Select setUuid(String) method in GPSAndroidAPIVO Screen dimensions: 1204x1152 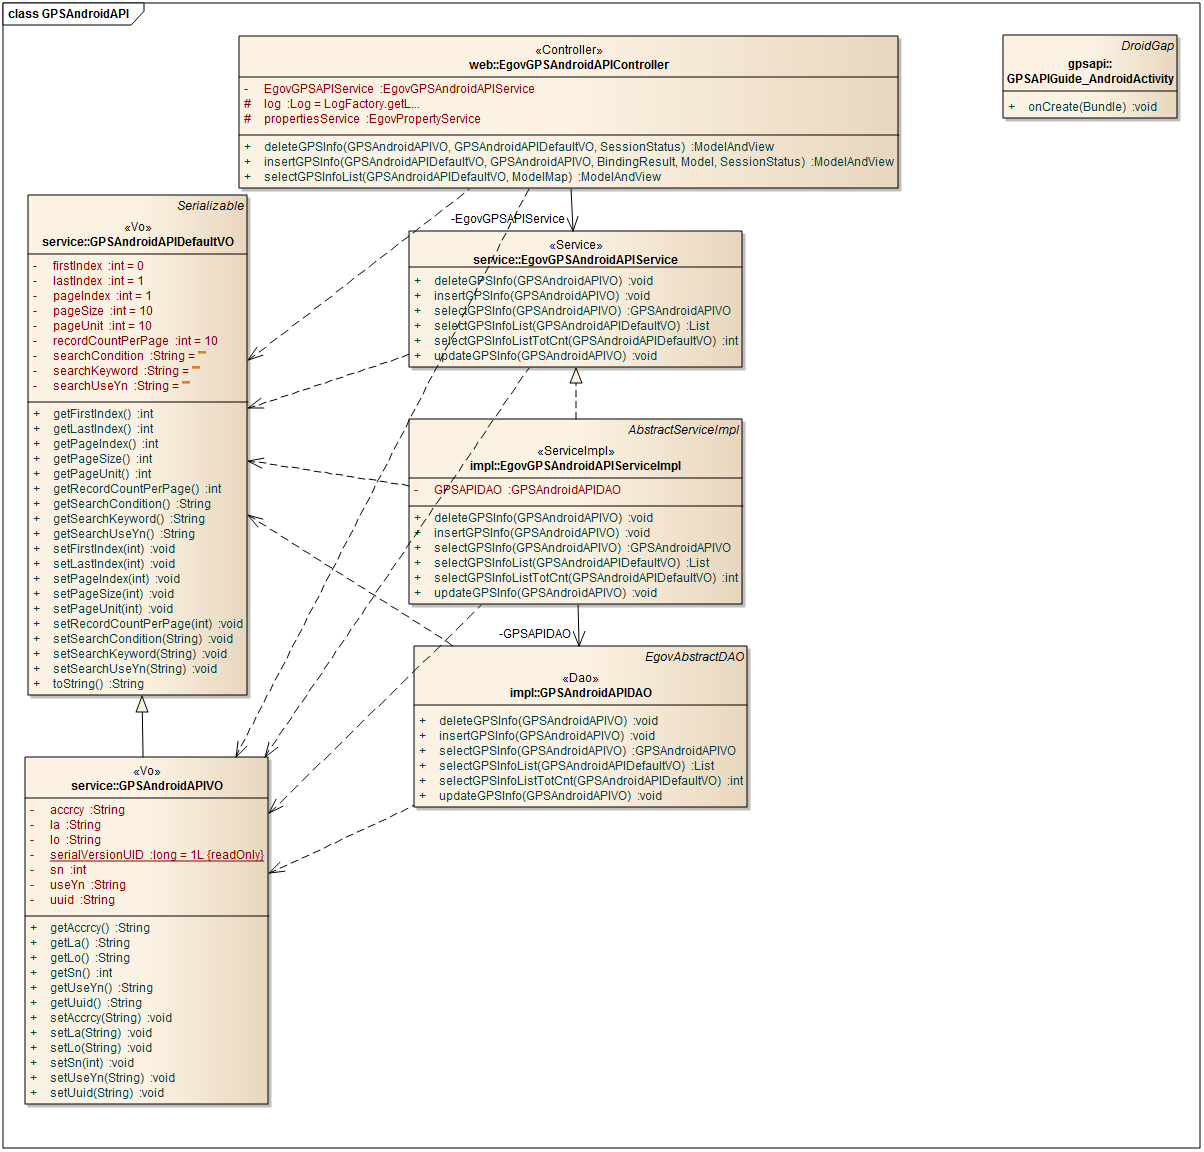coord(106,1093)
